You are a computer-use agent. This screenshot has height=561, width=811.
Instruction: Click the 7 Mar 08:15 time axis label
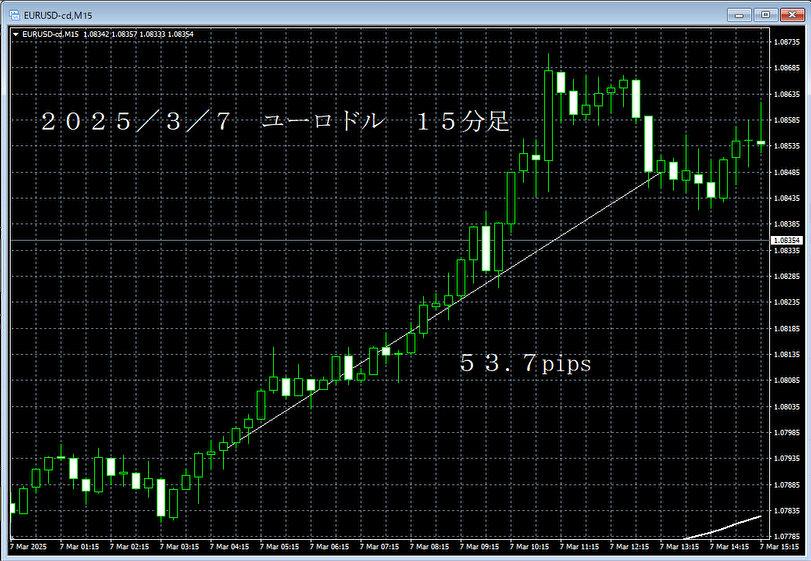pos(433,547)
